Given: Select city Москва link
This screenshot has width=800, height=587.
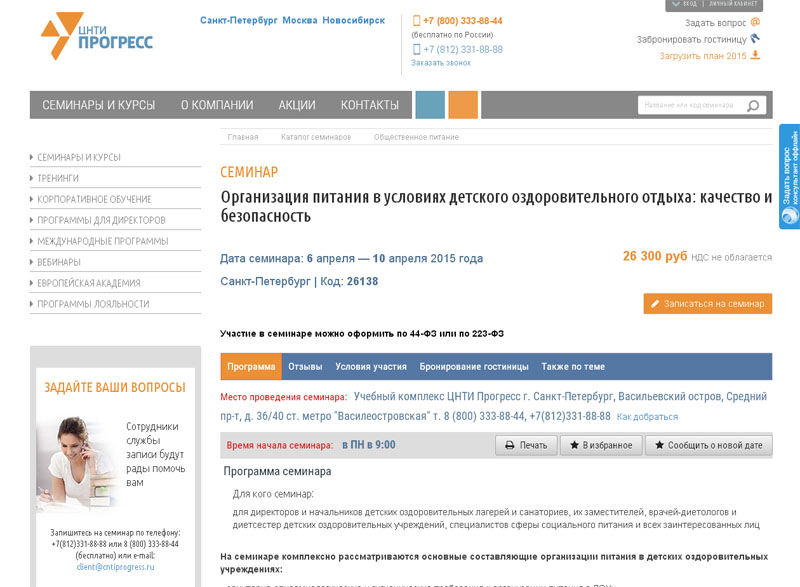Looking at the screenshot, I should (x=300, y=20).
